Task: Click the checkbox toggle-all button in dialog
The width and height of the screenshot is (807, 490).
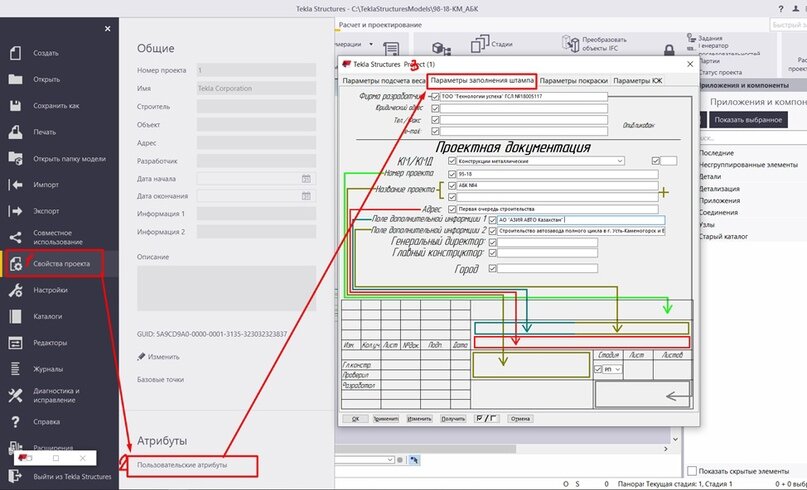Action: tap(486, 418)
